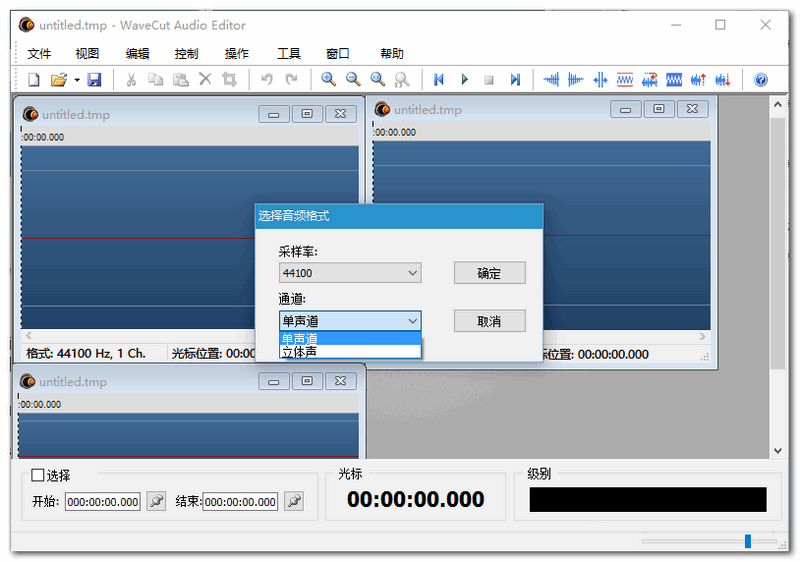Click the 结束 time input field
The width and height of the screenshot is (800, 562).
240,502
